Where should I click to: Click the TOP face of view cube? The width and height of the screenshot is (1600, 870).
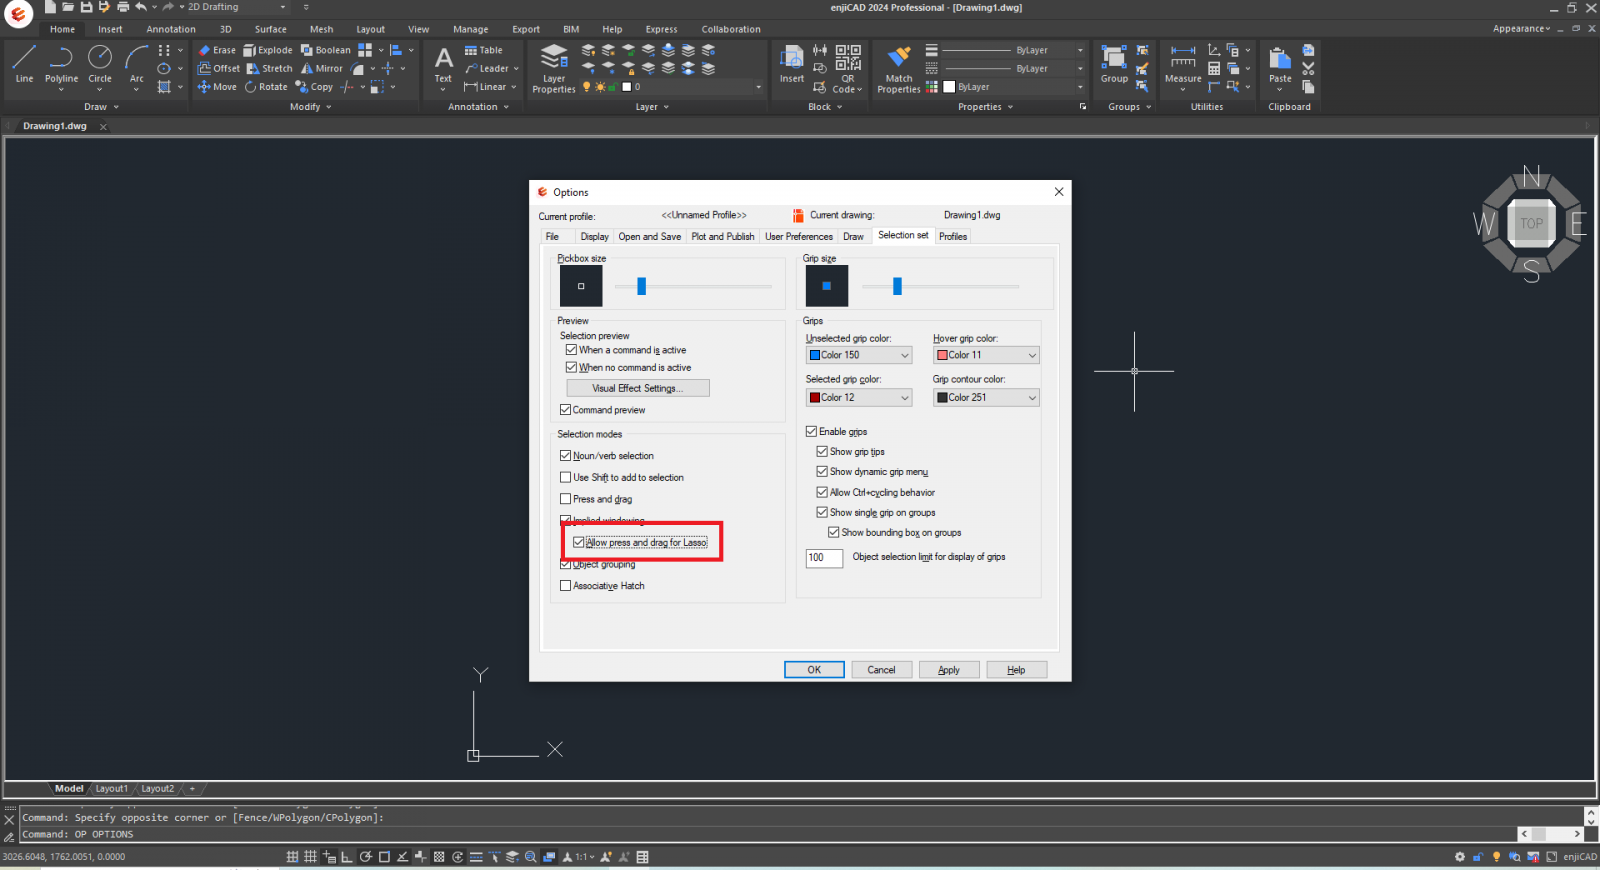[x=1532, y=224]
